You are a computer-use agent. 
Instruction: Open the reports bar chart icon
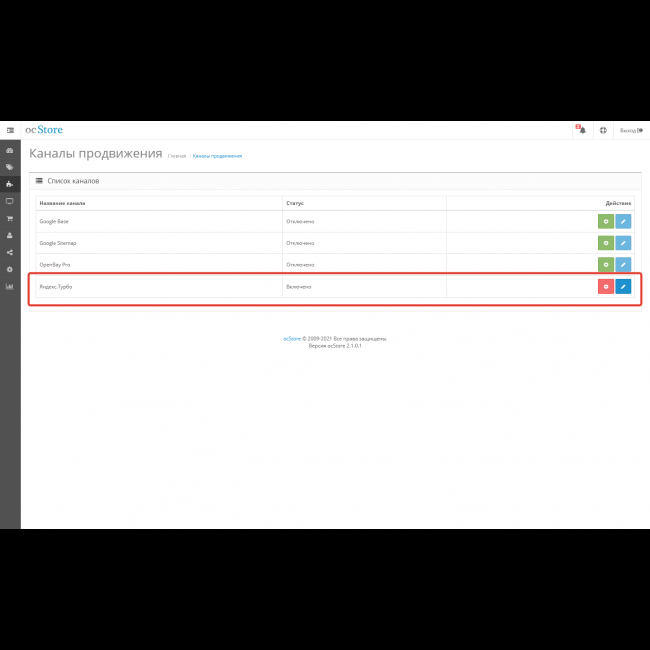click(x=10, y=286)
